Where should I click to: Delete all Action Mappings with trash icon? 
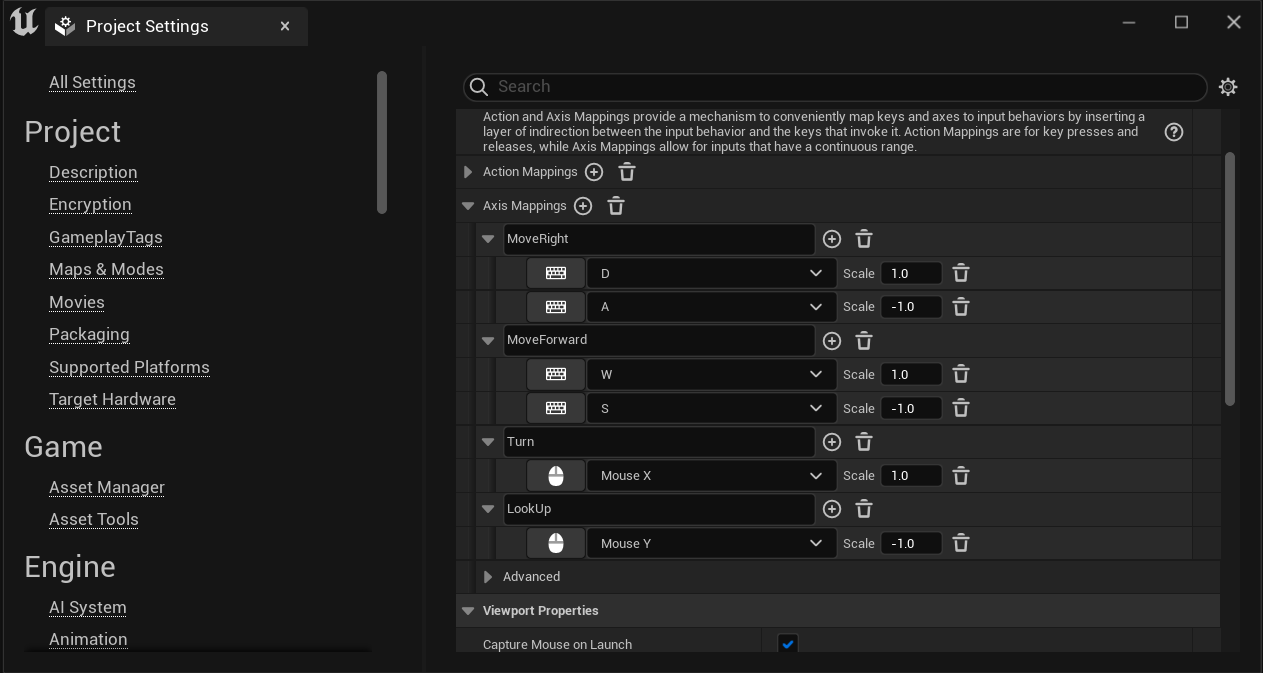coord(627,172)
